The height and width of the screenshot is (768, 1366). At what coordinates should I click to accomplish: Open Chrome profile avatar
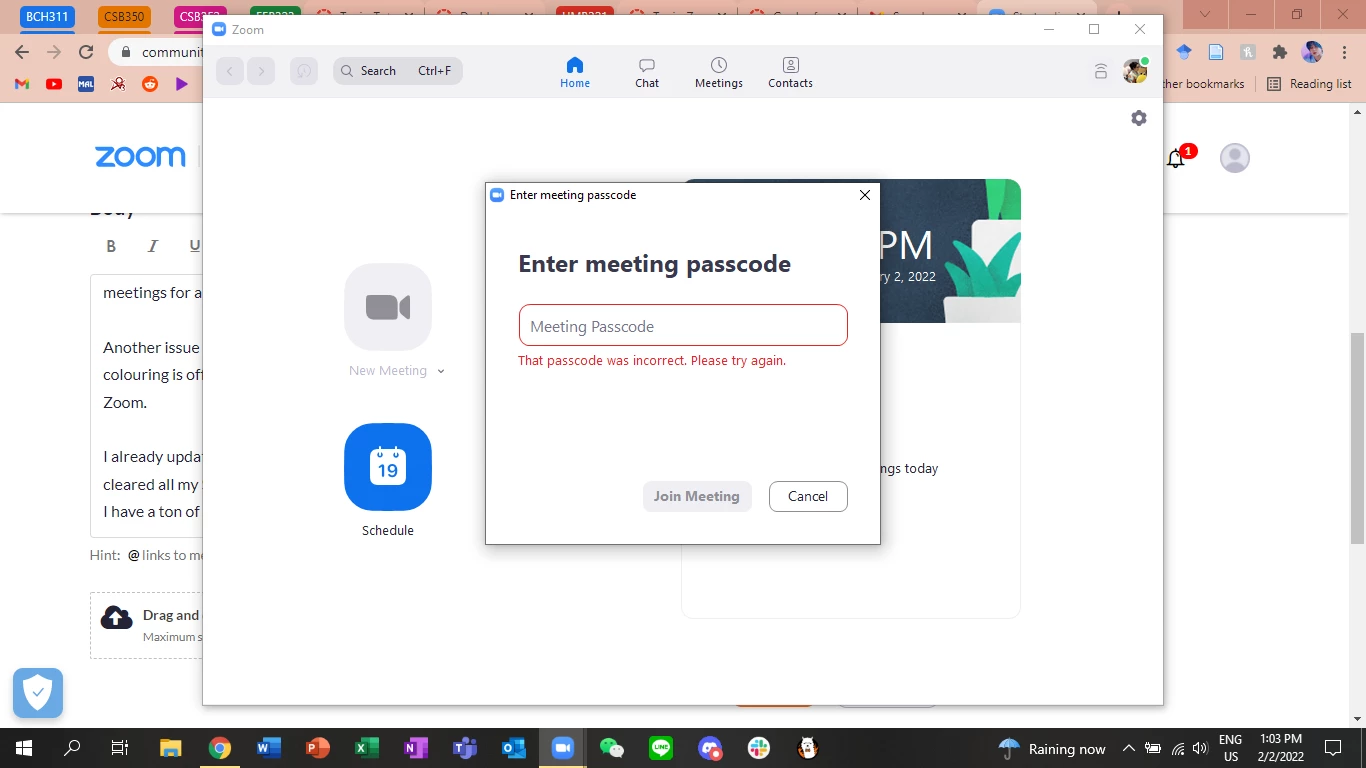1313,52
